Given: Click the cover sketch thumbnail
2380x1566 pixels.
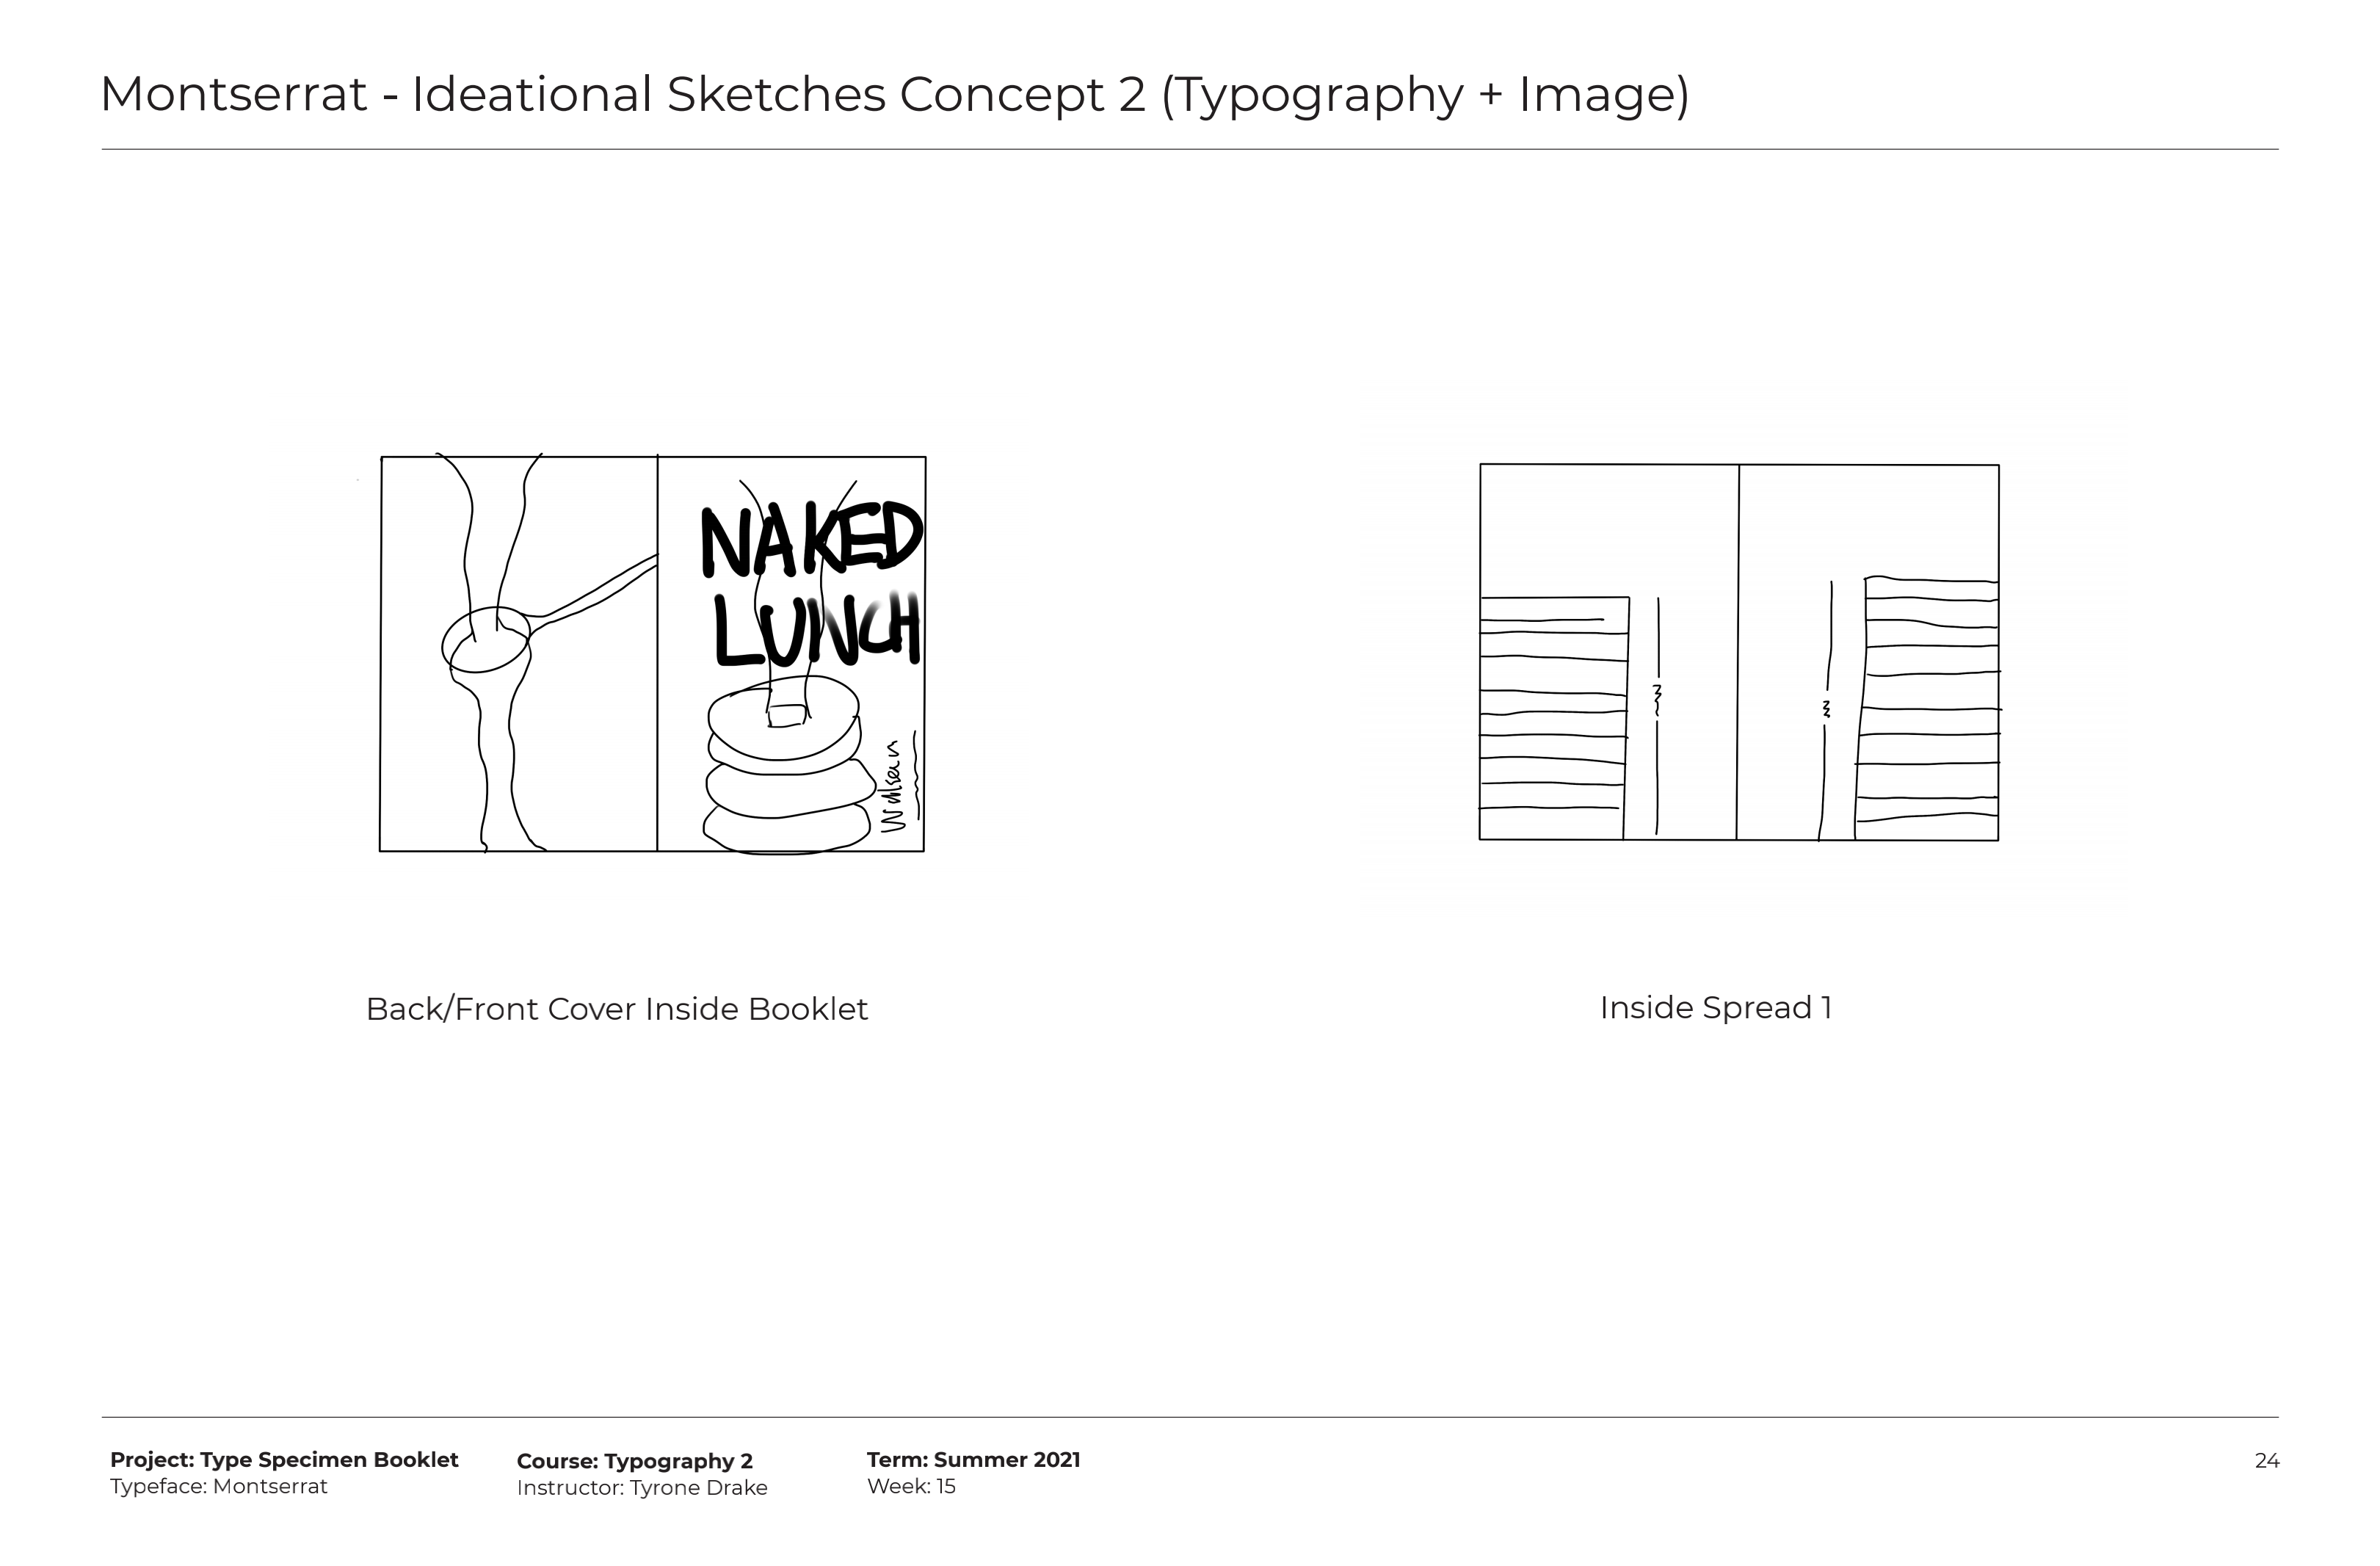Looking at the screenshot, I should (652, 654).
